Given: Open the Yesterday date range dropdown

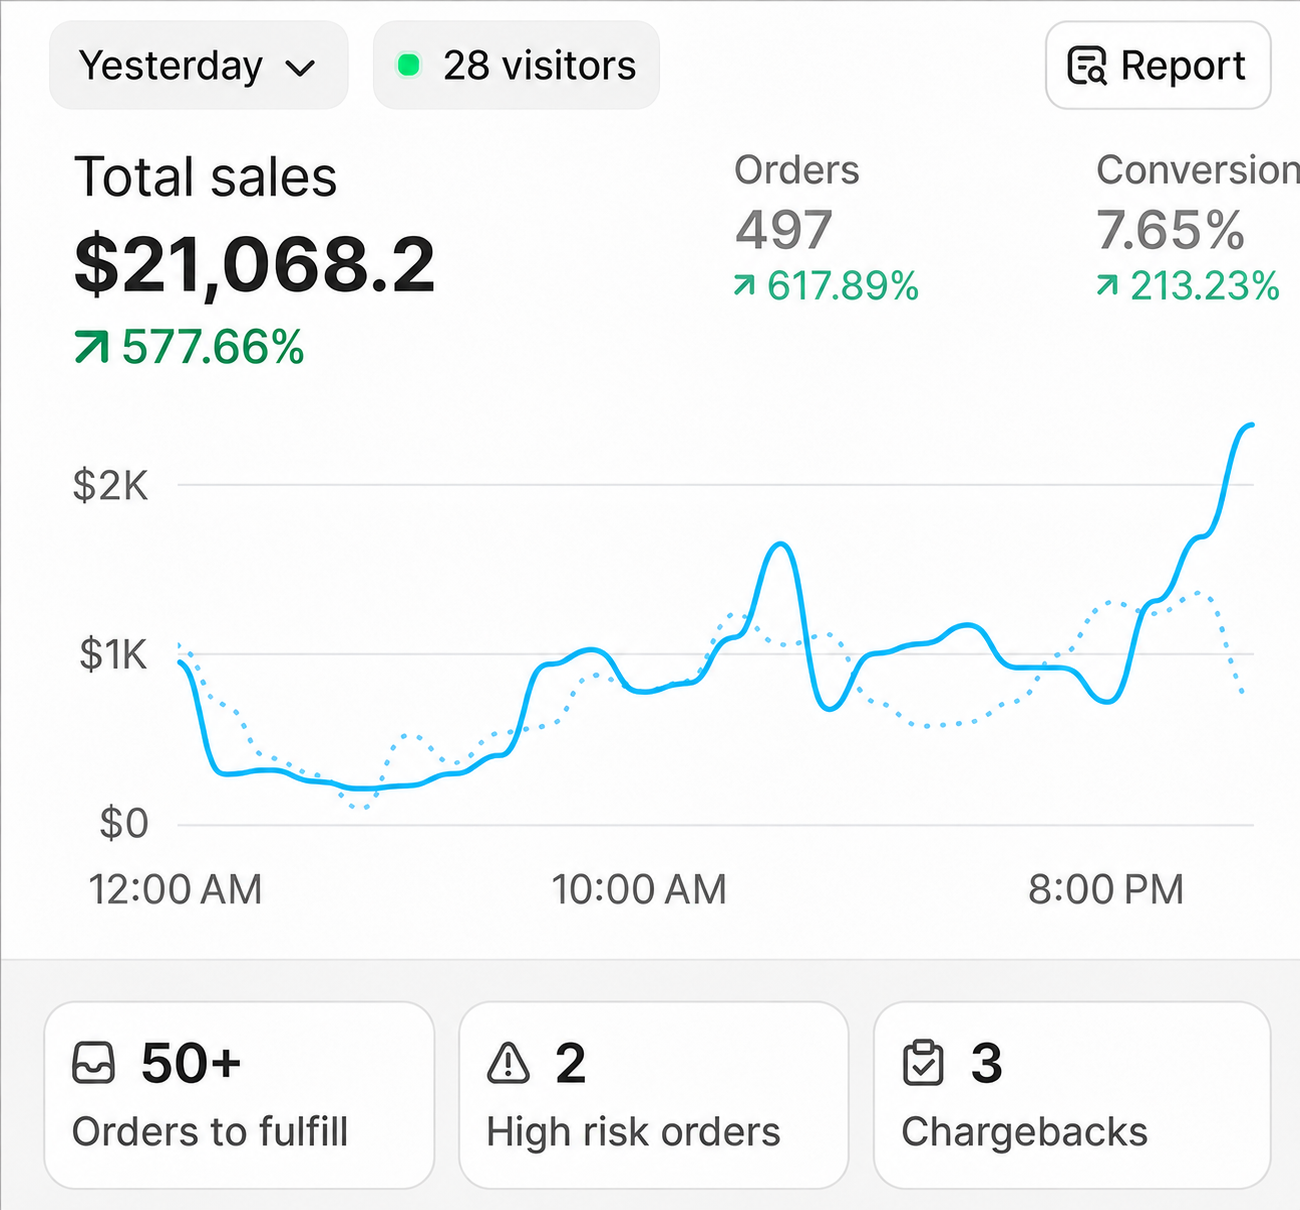Looking at the screenshot, I should (198, 66).
